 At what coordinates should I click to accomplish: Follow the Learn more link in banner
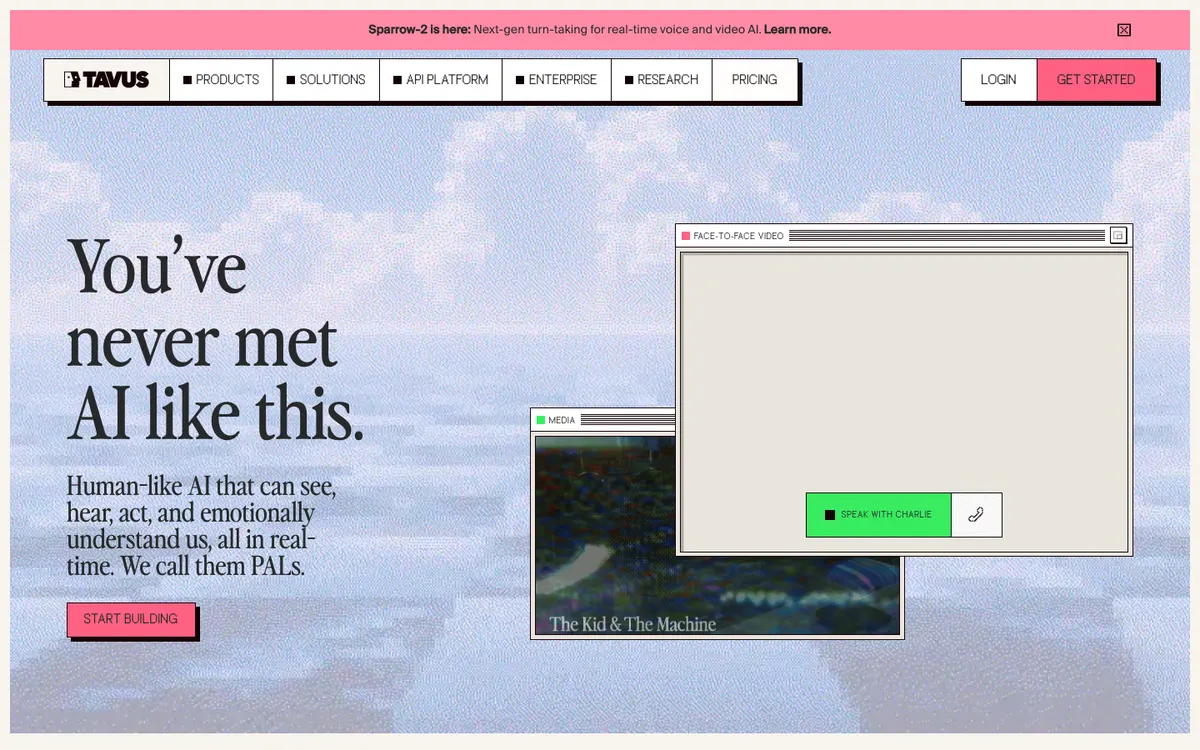point(797,30)
